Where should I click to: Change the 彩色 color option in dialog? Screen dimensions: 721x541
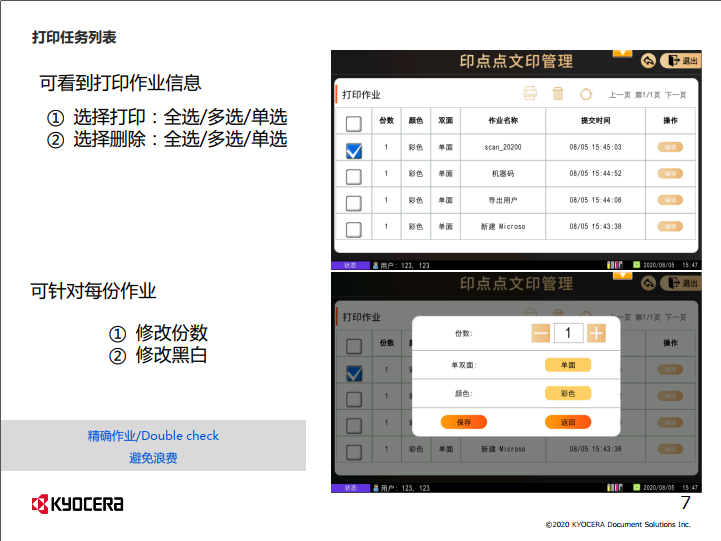[x=567, y=394]
